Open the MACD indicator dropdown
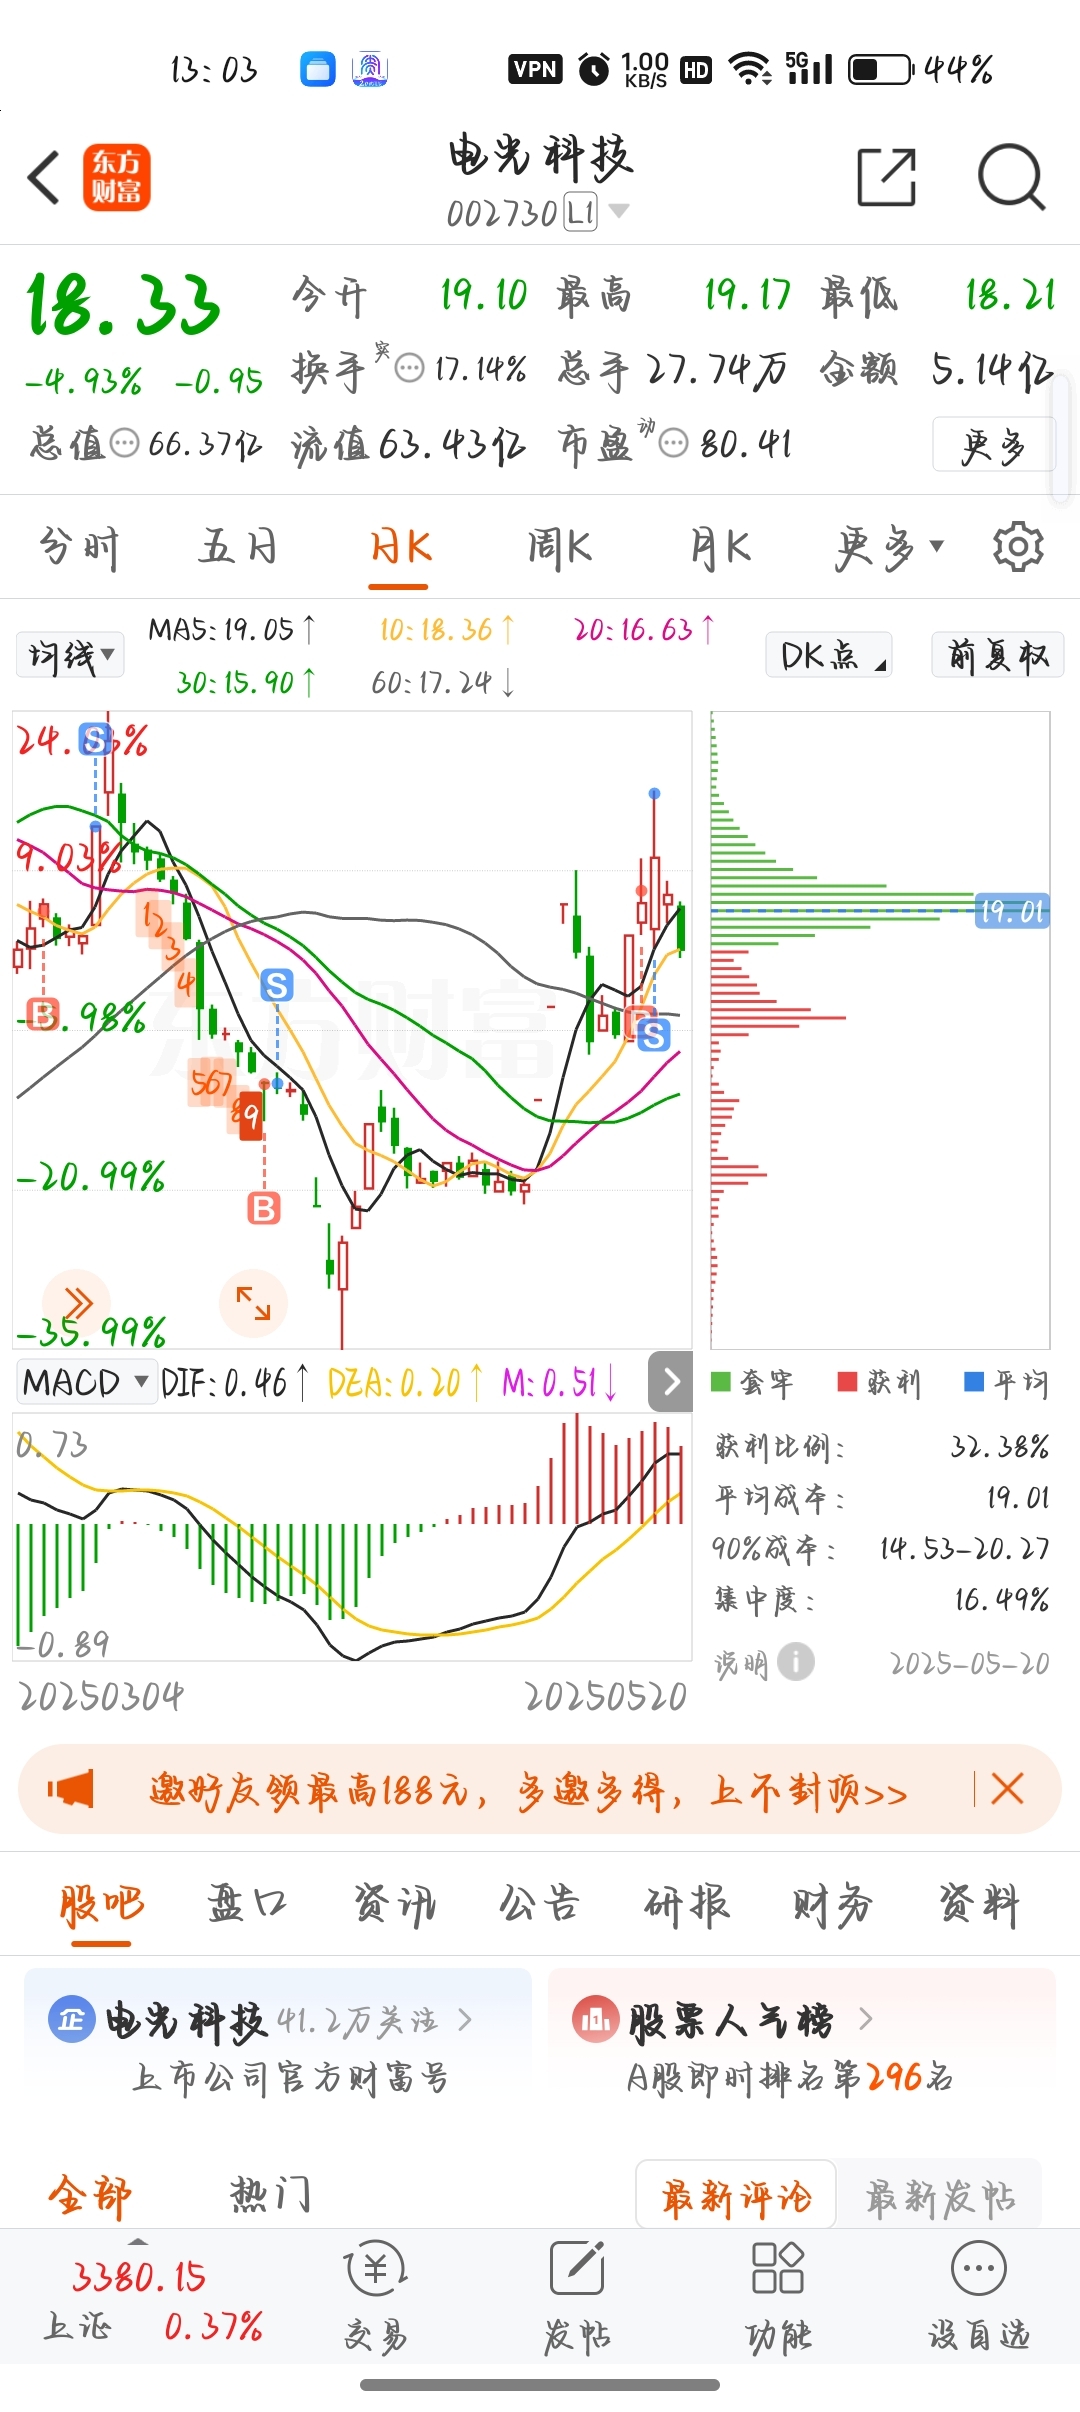This screenshot has width=1080, height=2412. [86, 1382]
